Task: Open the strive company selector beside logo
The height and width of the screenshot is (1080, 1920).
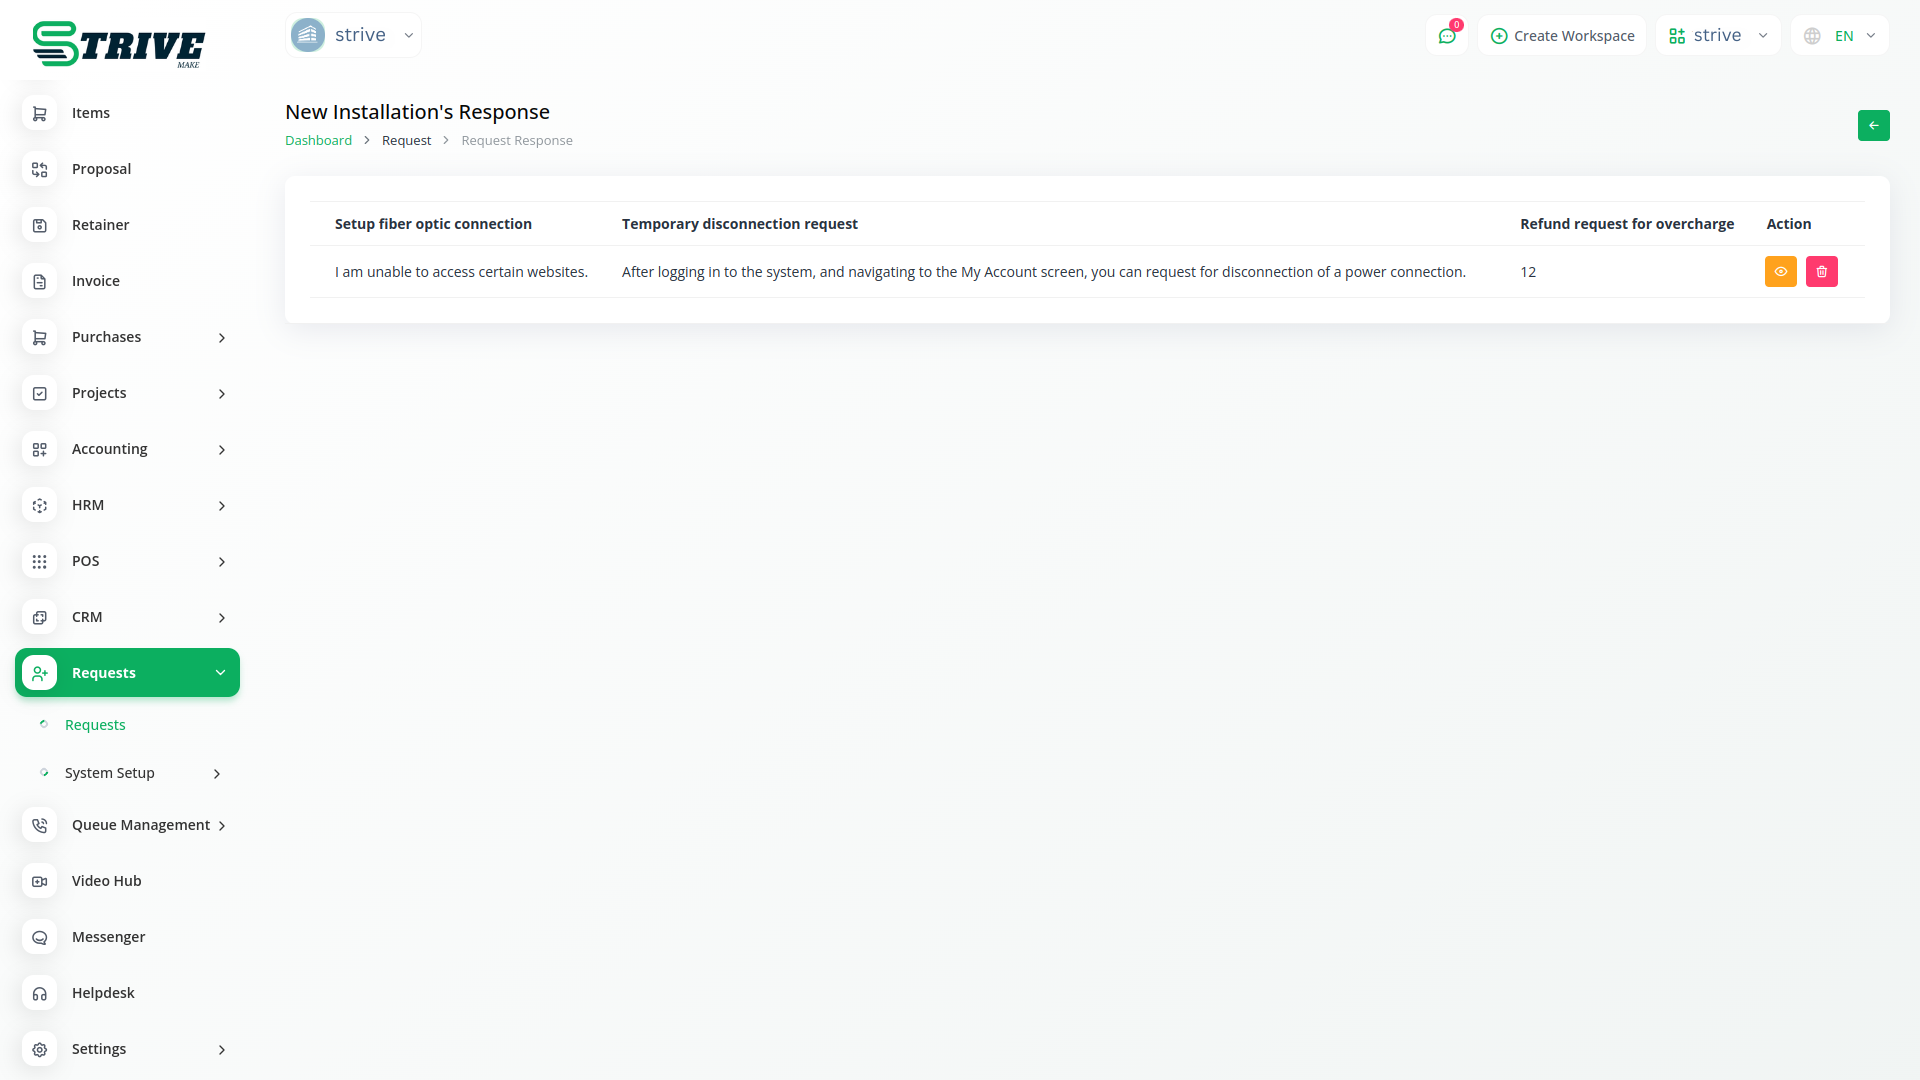Action: point(353,36)
